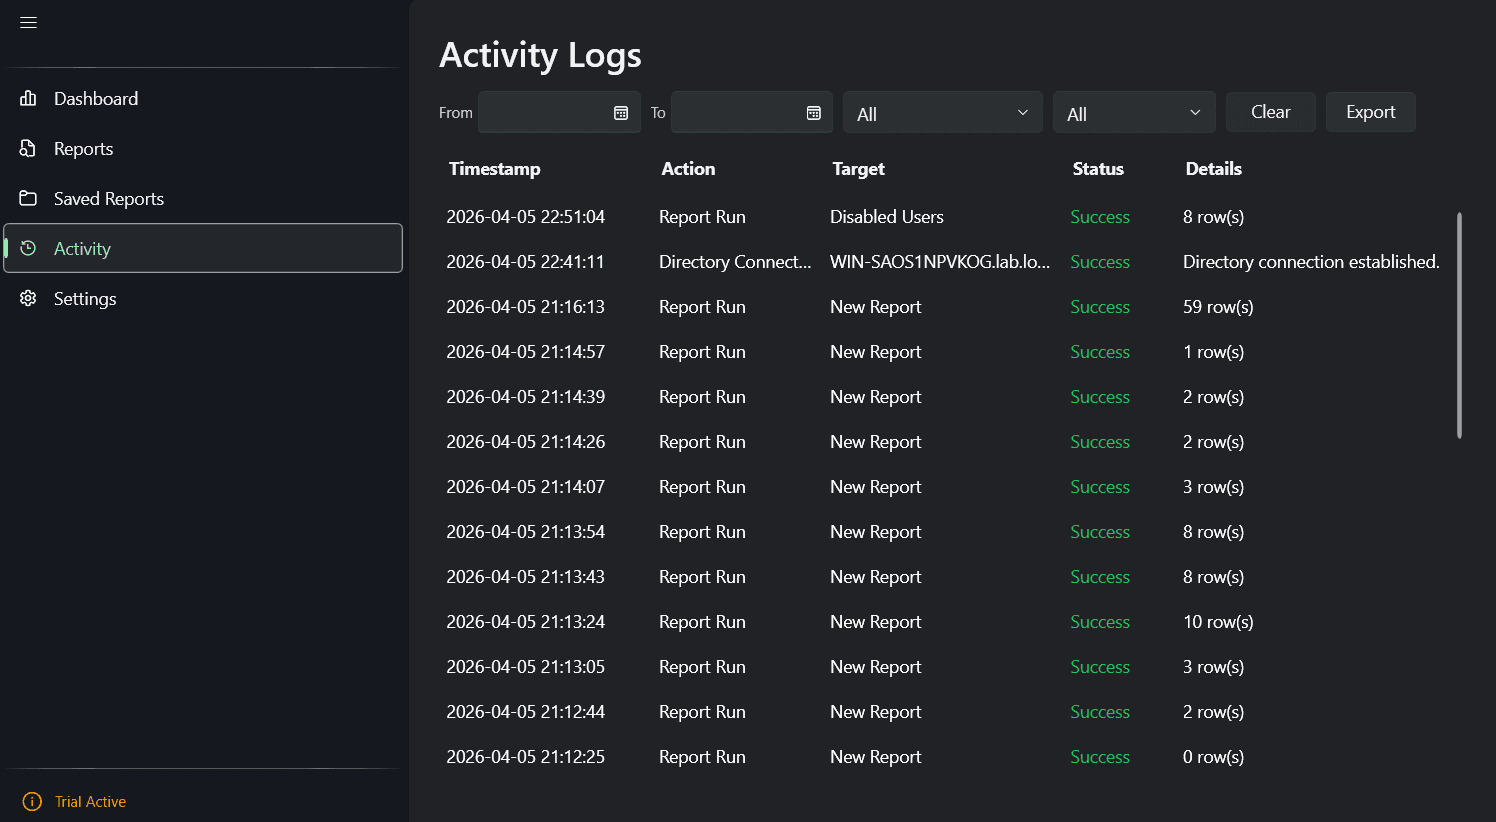1496x822 pixels.
Task: Click New Report in 21:12:25 row
Action: [x=875, y=756]
